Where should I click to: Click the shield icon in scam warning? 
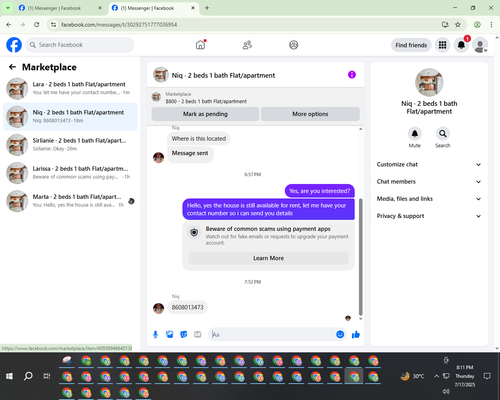(194, 232)
